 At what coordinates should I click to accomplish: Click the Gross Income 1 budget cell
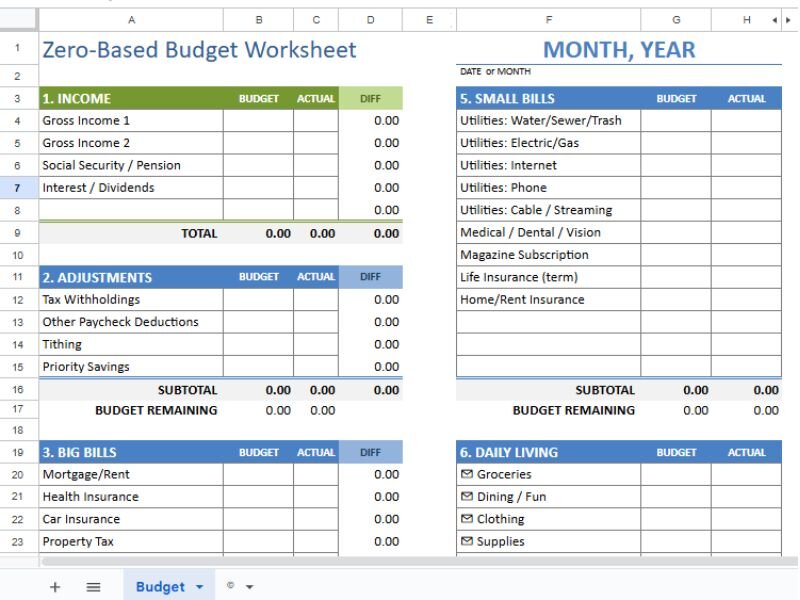click(x=258, y=120)
